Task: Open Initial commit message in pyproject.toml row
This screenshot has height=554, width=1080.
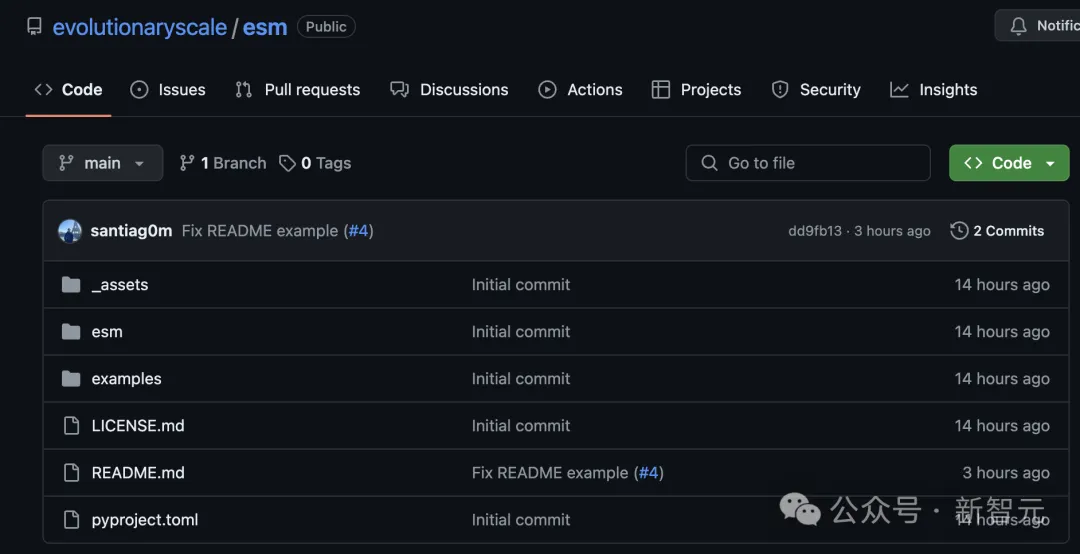Action: [x=521, y=520]
